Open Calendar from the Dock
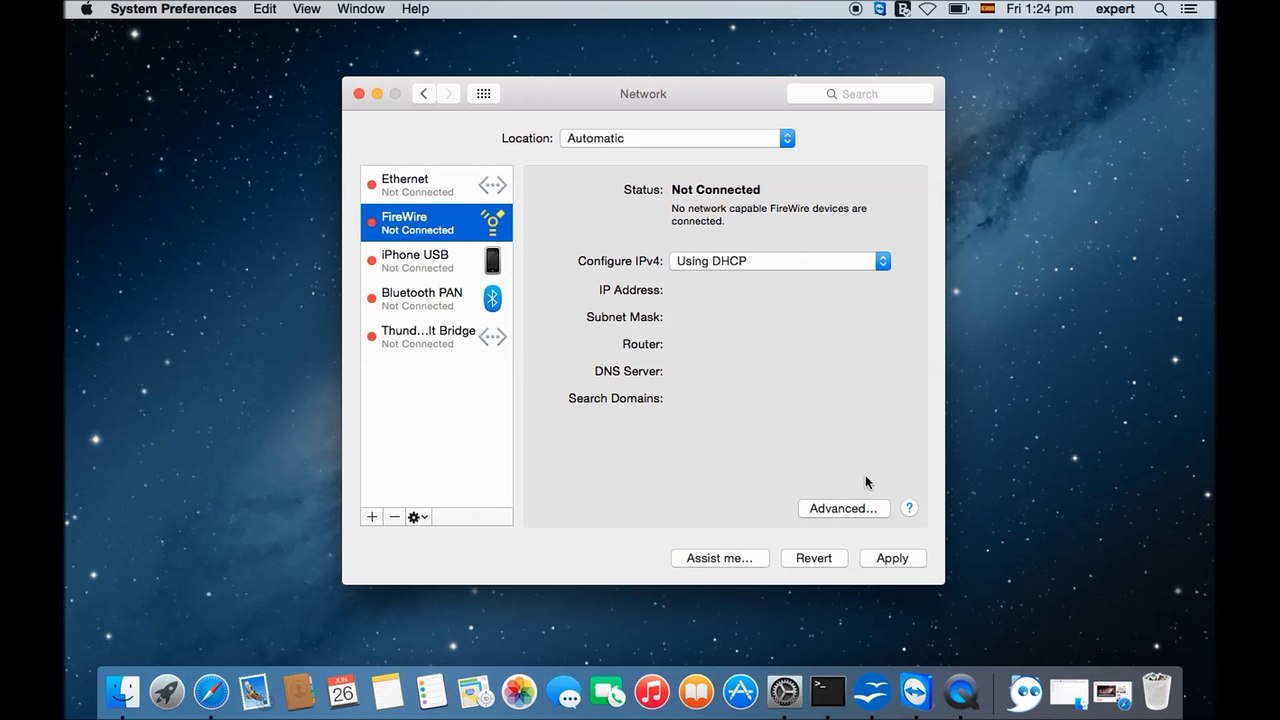 pyautogui.click(x=343, y=691)
